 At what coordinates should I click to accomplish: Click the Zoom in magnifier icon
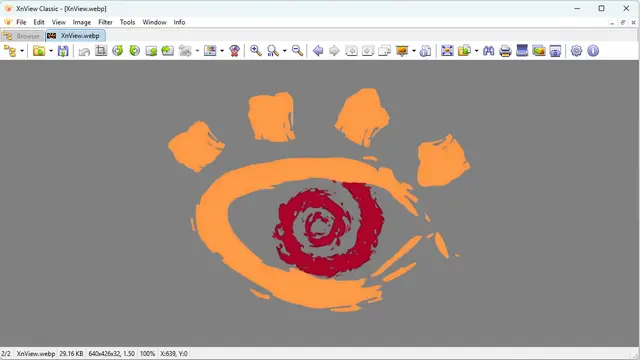[256, 51]
